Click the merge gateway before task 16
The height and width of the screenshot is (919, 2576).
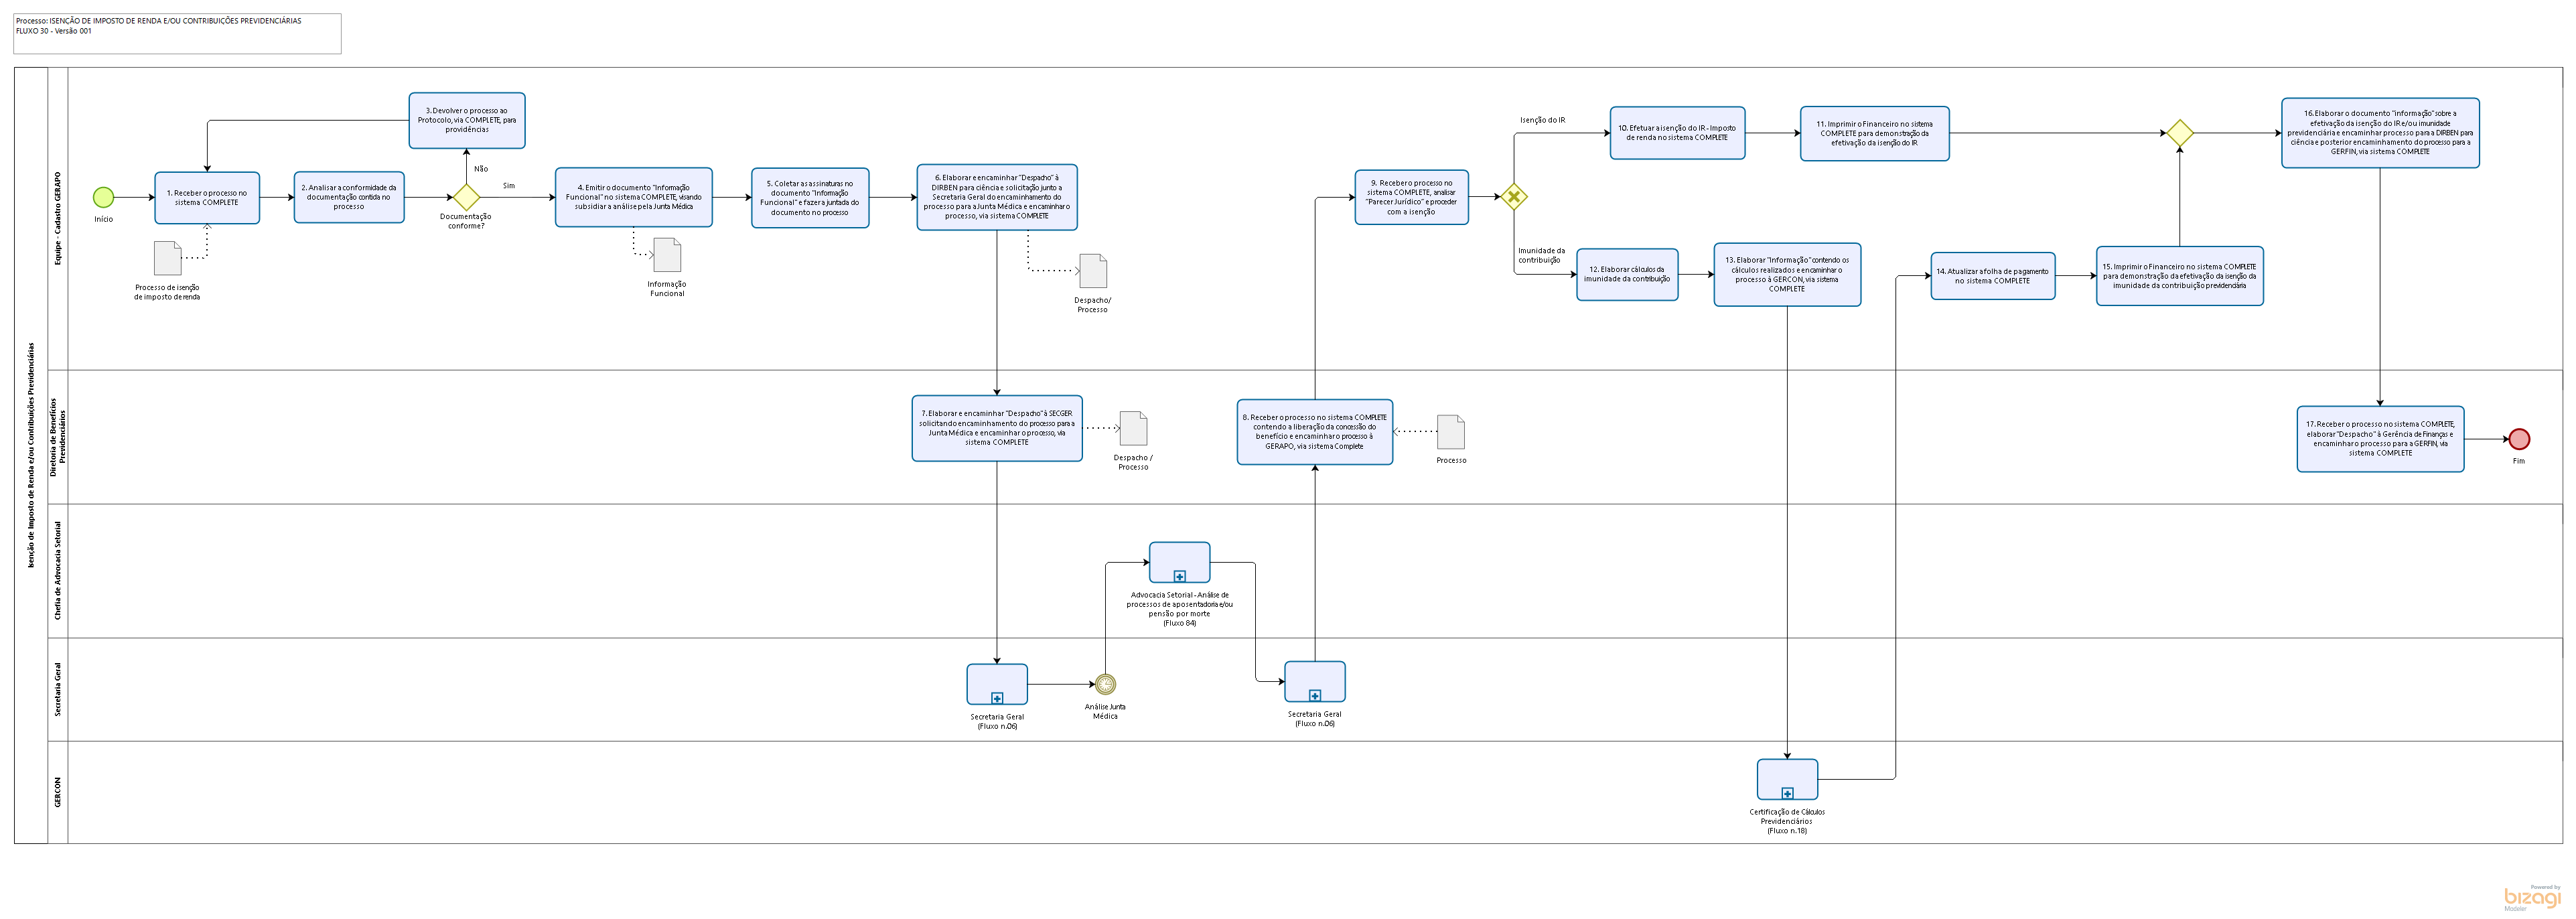pos(2179,133)
